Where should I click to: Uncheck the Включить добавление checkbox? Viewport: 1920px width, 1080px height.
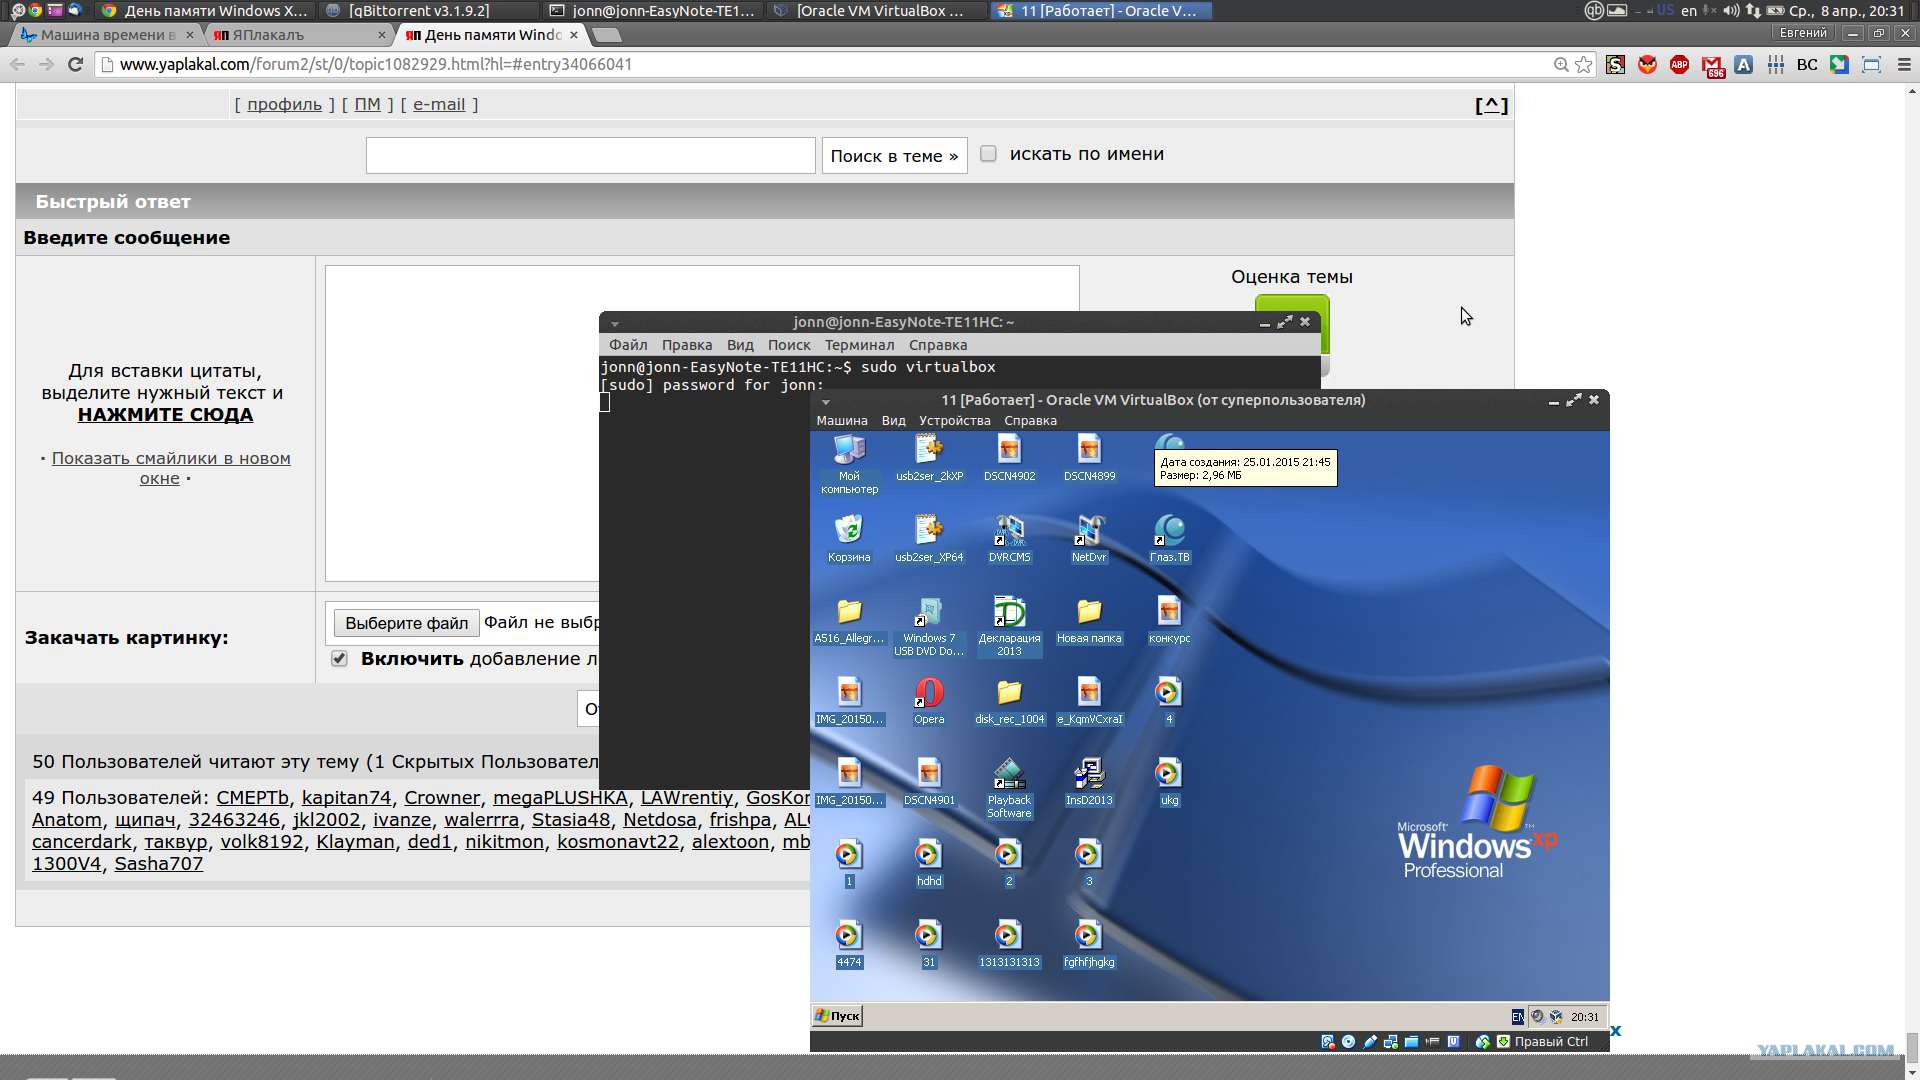(339, 659)
